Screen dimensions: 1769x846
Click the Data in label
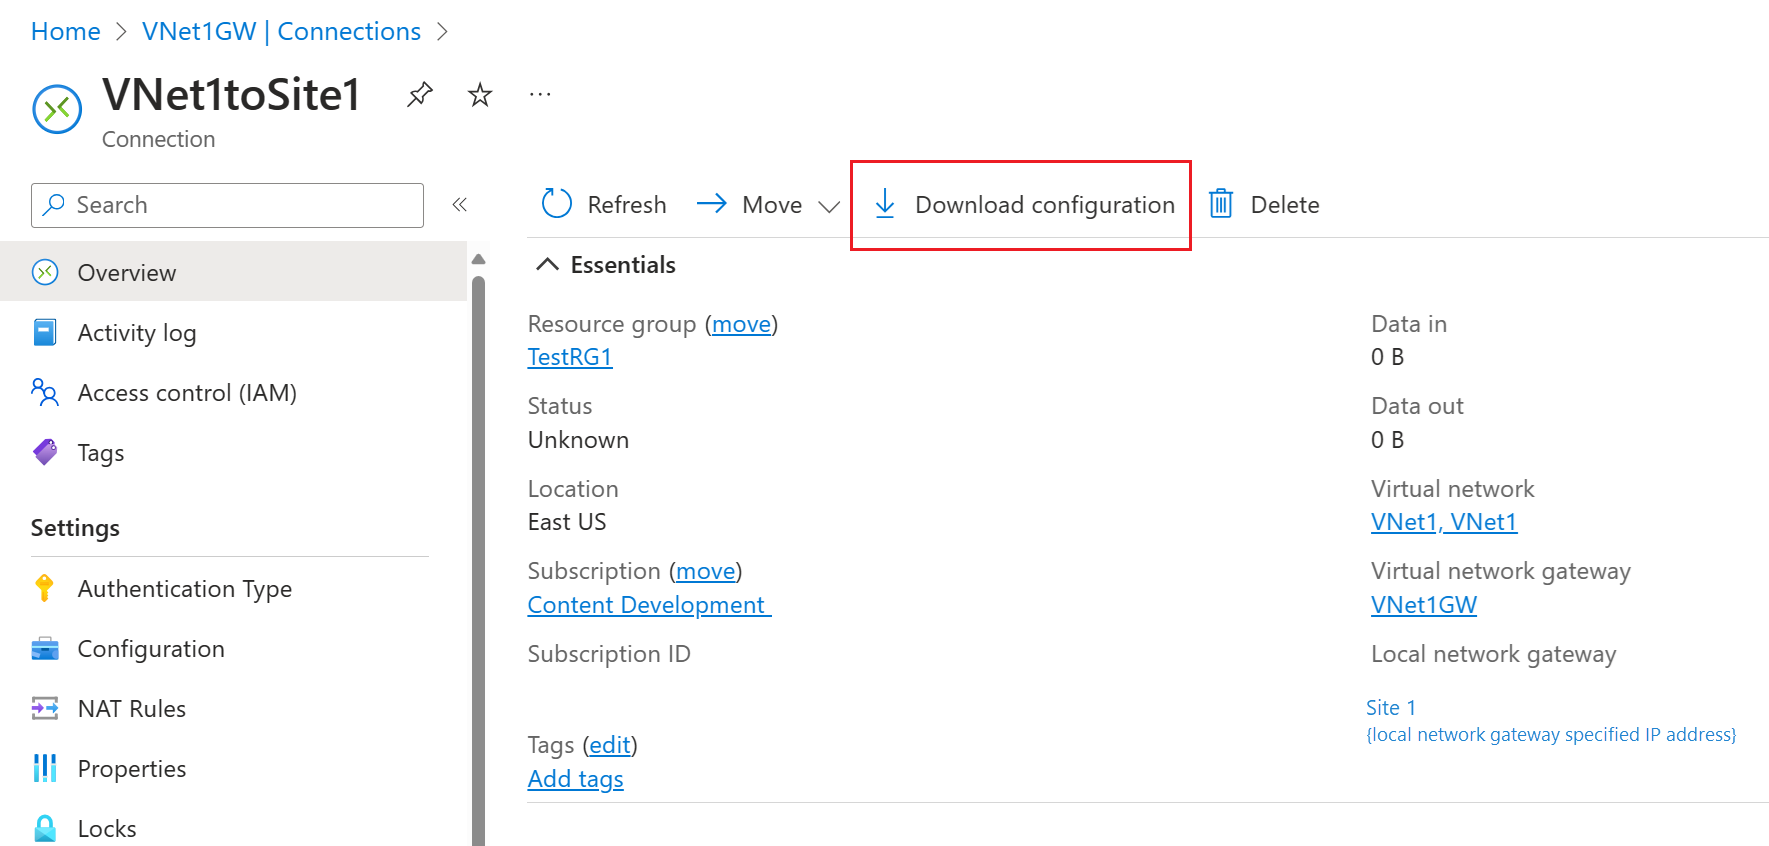(1409, 324)
